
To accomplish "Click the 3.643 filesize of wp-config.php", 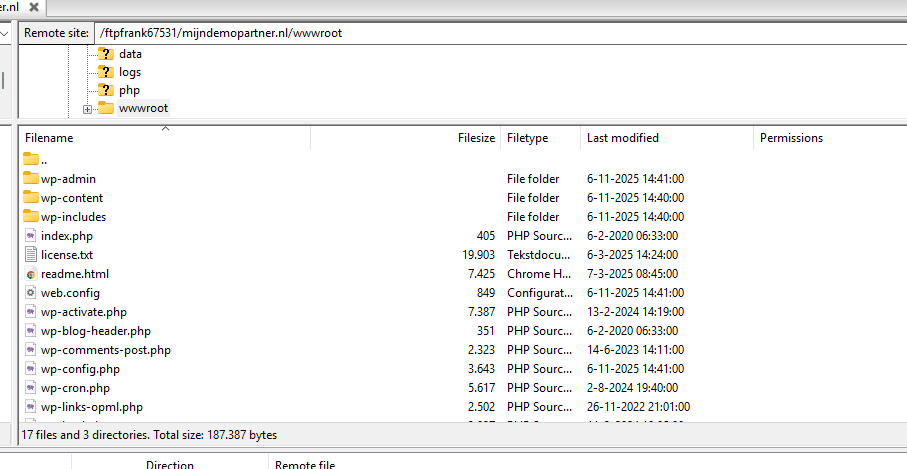I will pos(481,369).
